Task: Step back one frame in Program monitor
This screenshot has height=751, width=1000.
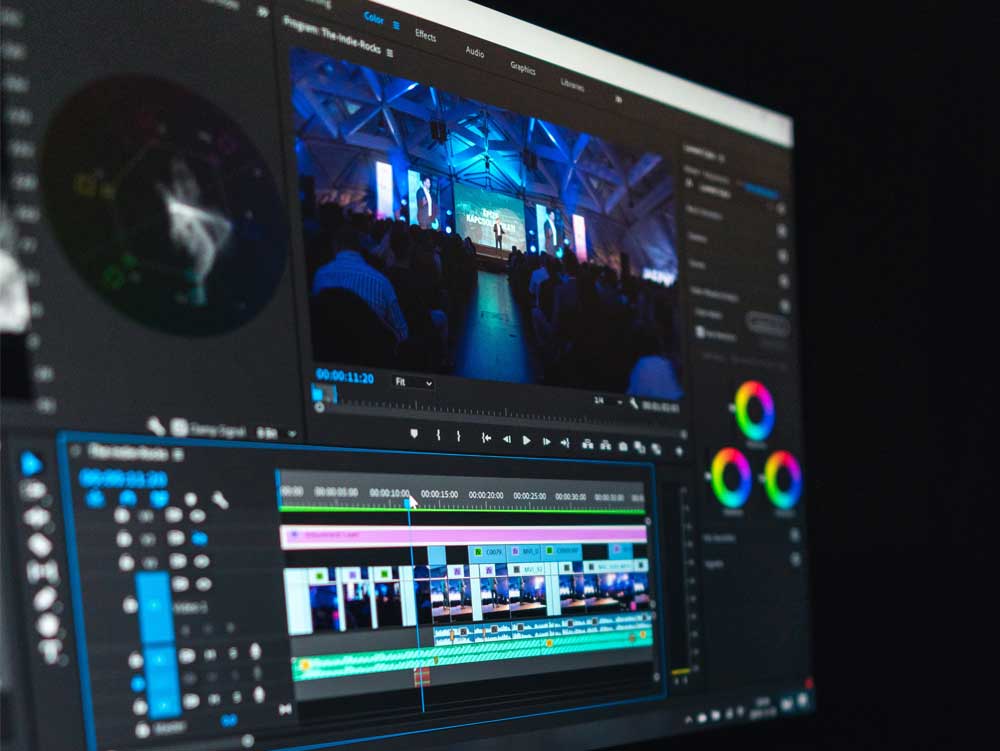Action: (506, 439)
